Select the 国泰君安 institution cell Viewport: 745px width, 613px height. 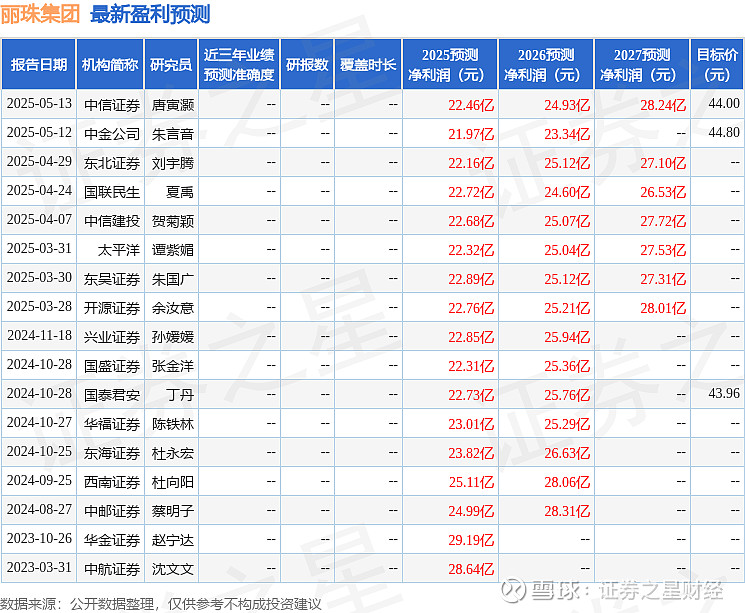(112, 395)
